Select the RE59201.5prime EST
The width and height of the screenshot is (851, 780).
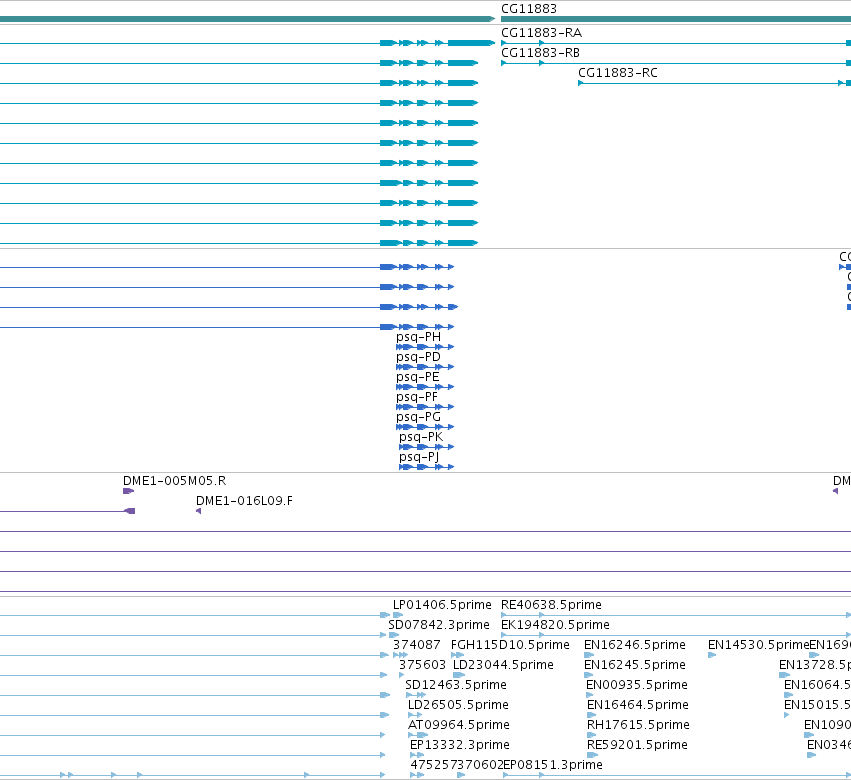(x=637, y=745)
